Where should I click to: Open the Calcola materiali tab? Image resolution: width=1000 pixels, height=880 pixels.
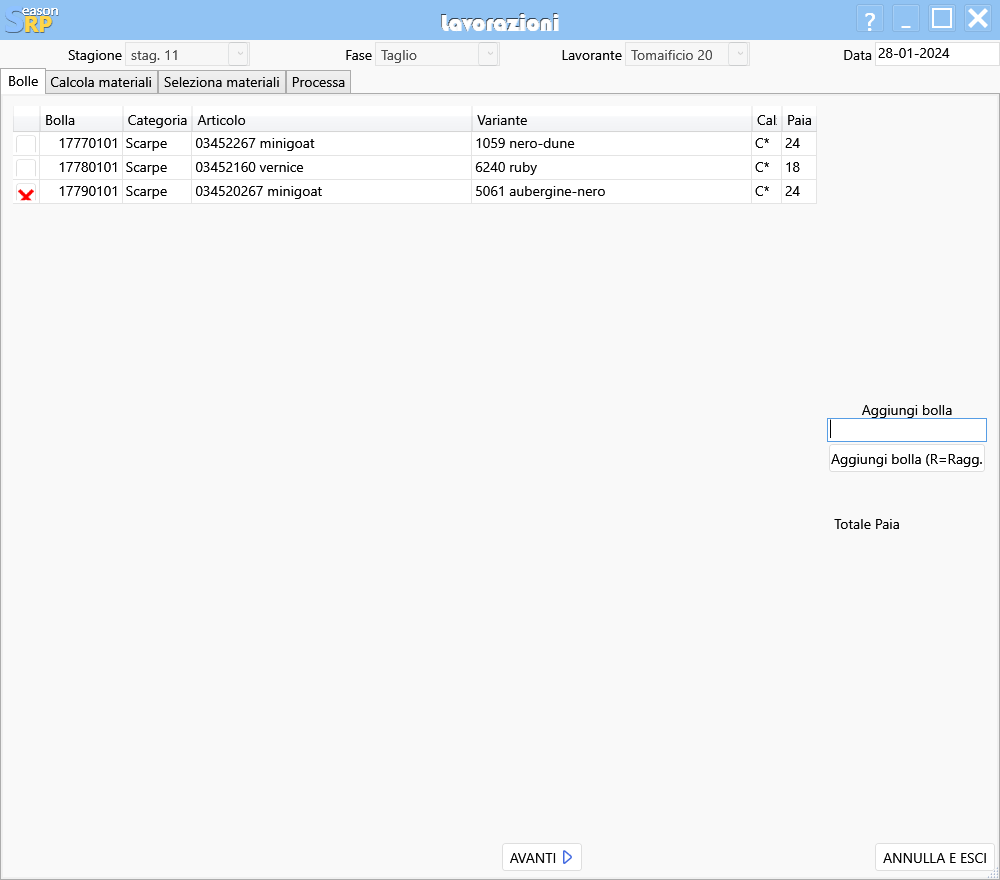pos(101,82)
